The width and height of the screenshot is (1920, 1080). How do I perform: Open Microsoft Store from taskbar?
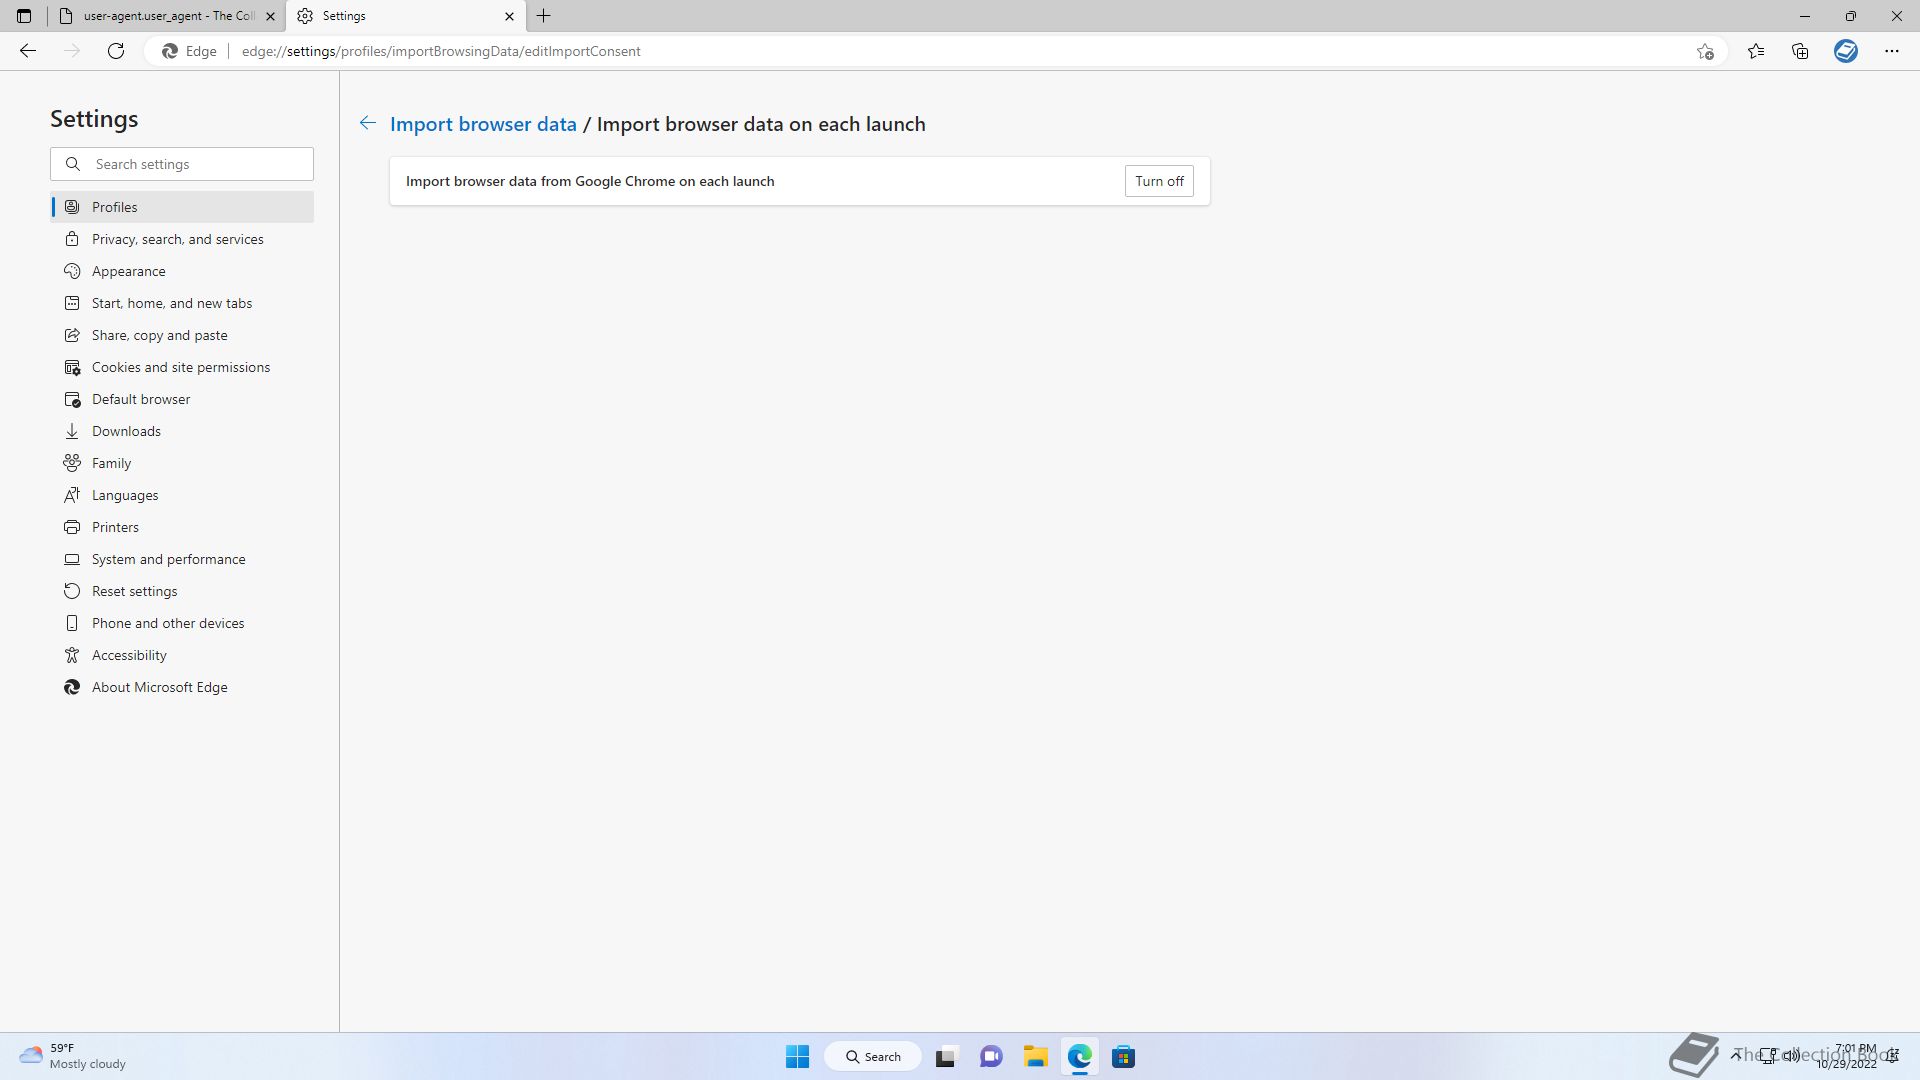click(1124, 1057)
